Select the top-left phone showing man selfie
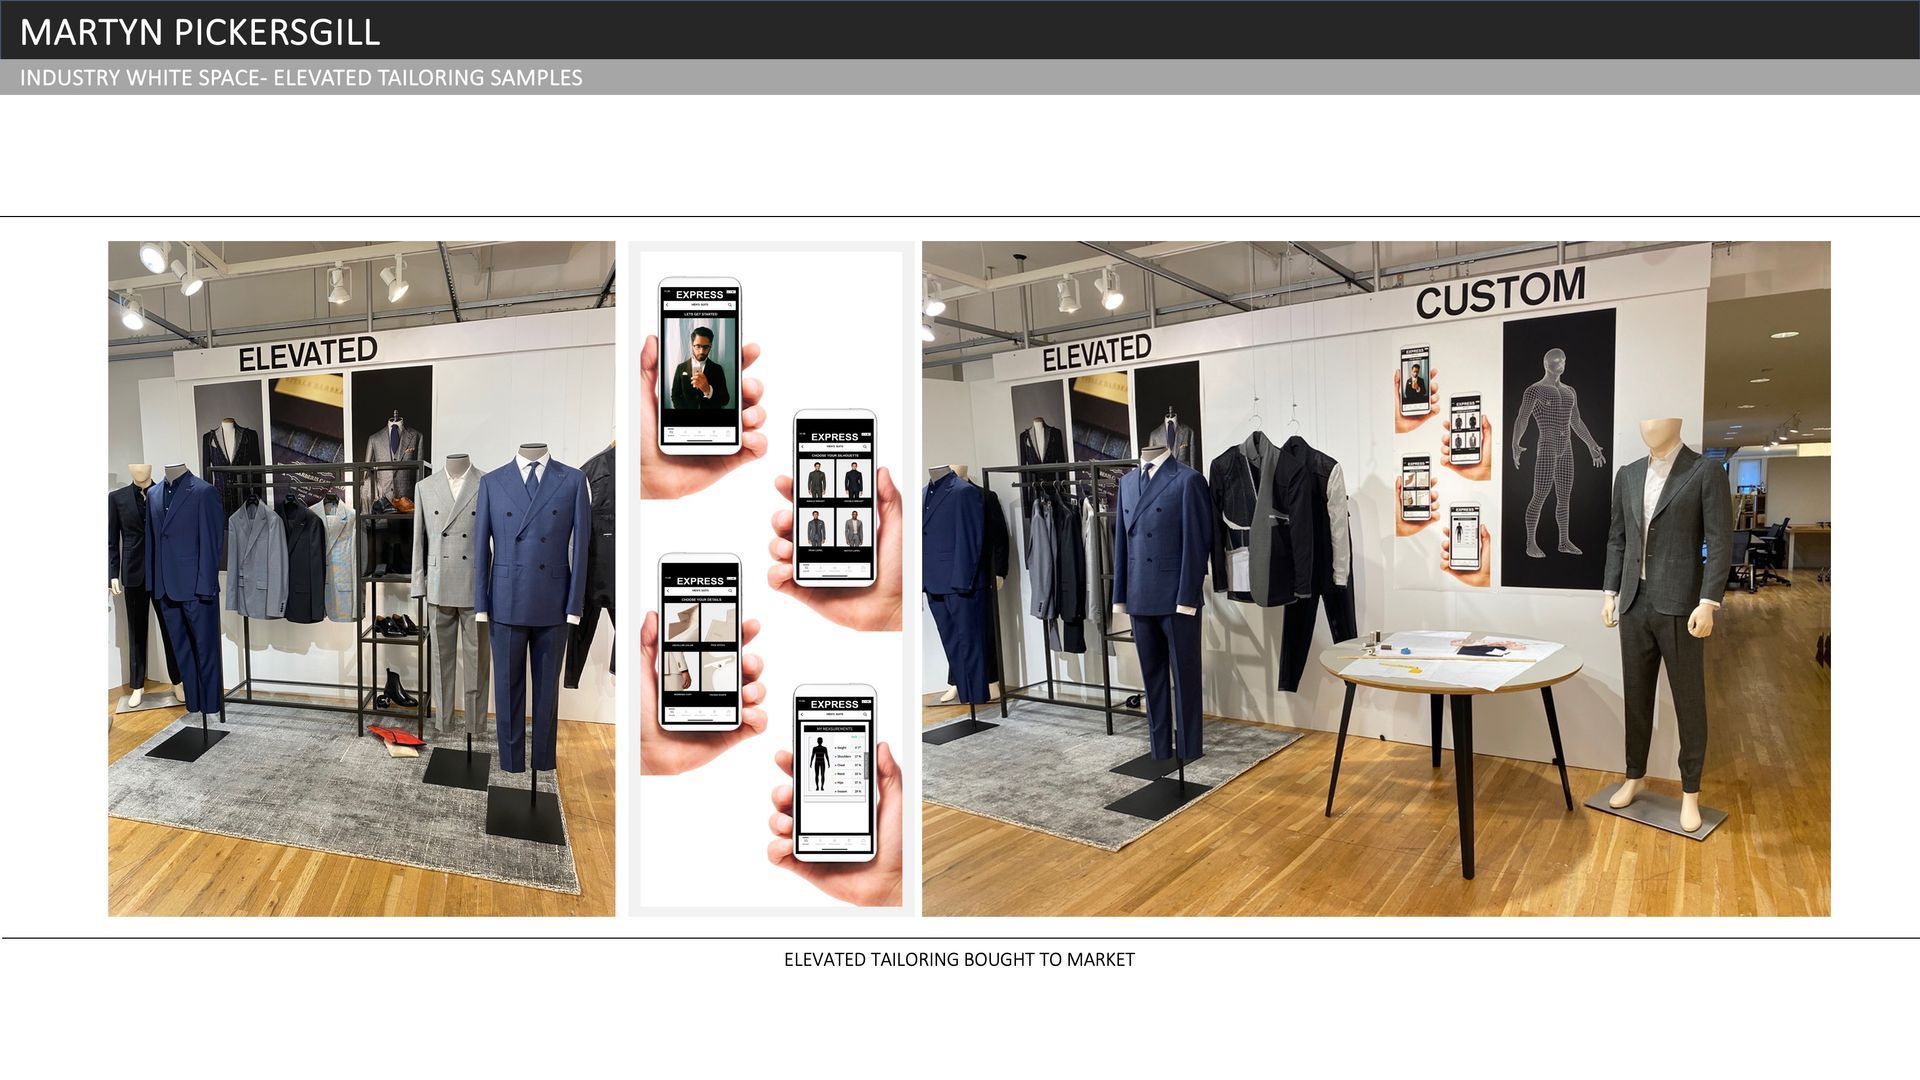1920x1080 pixels. click(x=700, y=365)
